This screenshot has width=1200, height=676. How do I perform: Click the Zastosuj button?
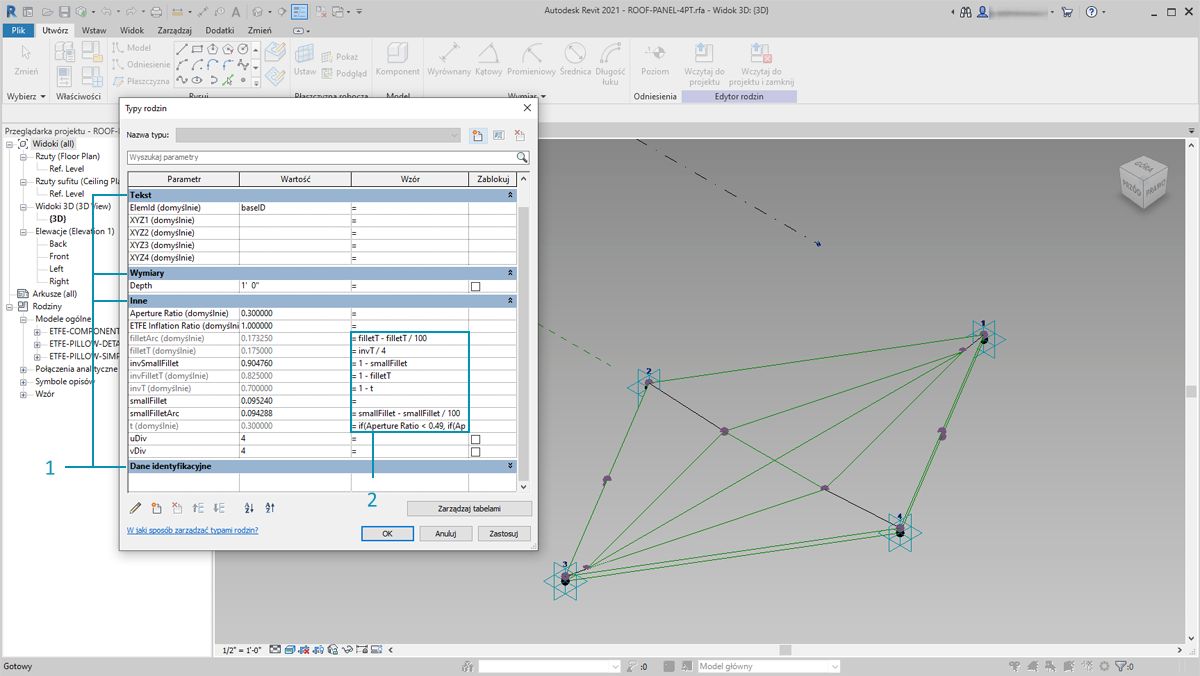pyautogui.click(x=504, y=534)
